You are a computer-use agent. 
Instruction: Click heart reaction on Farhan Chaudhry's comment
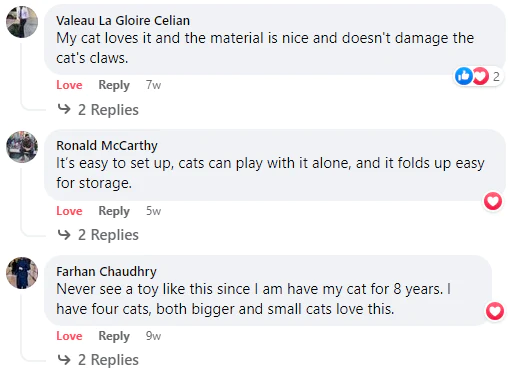[x=495, y=311]
